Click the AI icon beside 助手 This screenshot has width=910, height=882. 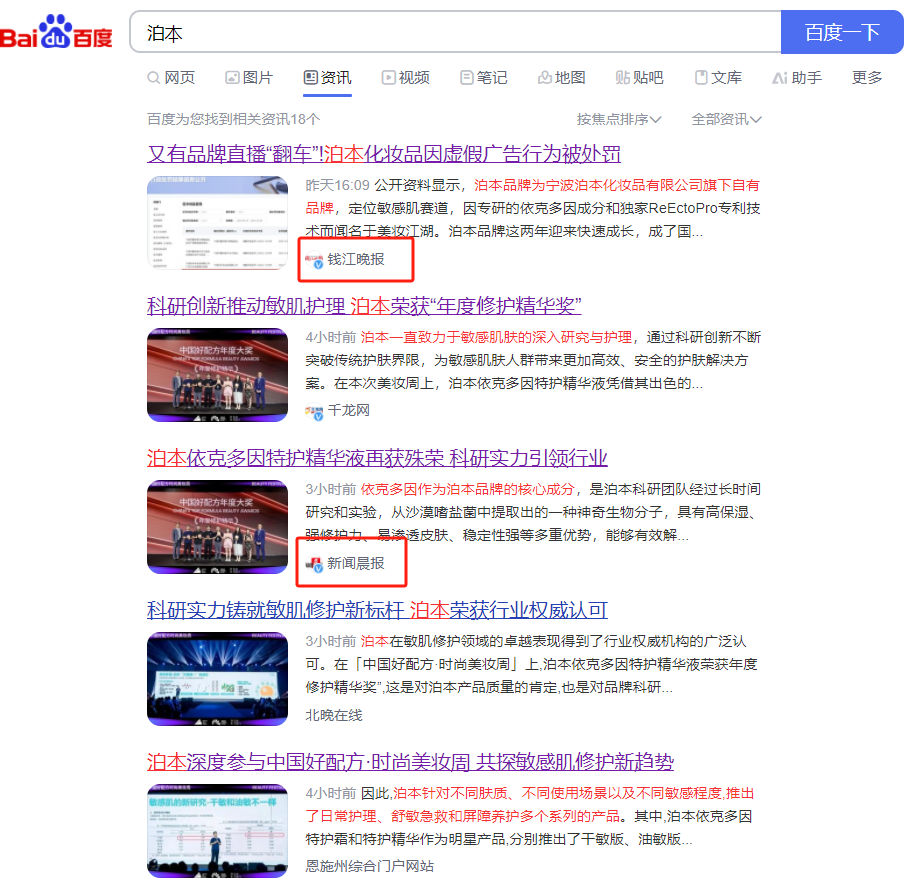point(779,78)
